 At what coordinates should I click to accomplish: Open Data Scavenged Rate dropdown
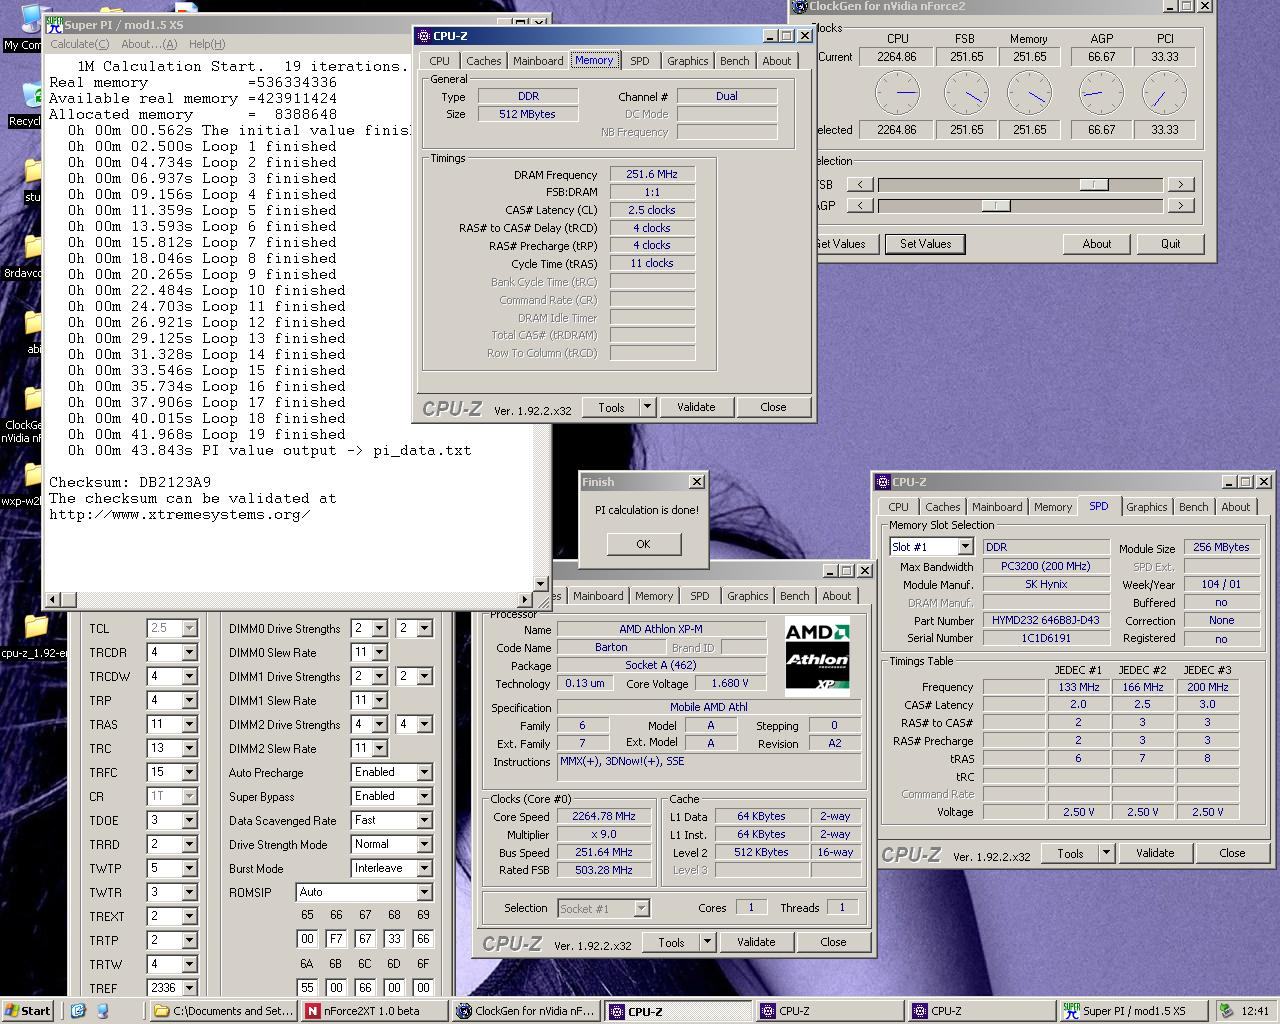(x=424, y=820)
